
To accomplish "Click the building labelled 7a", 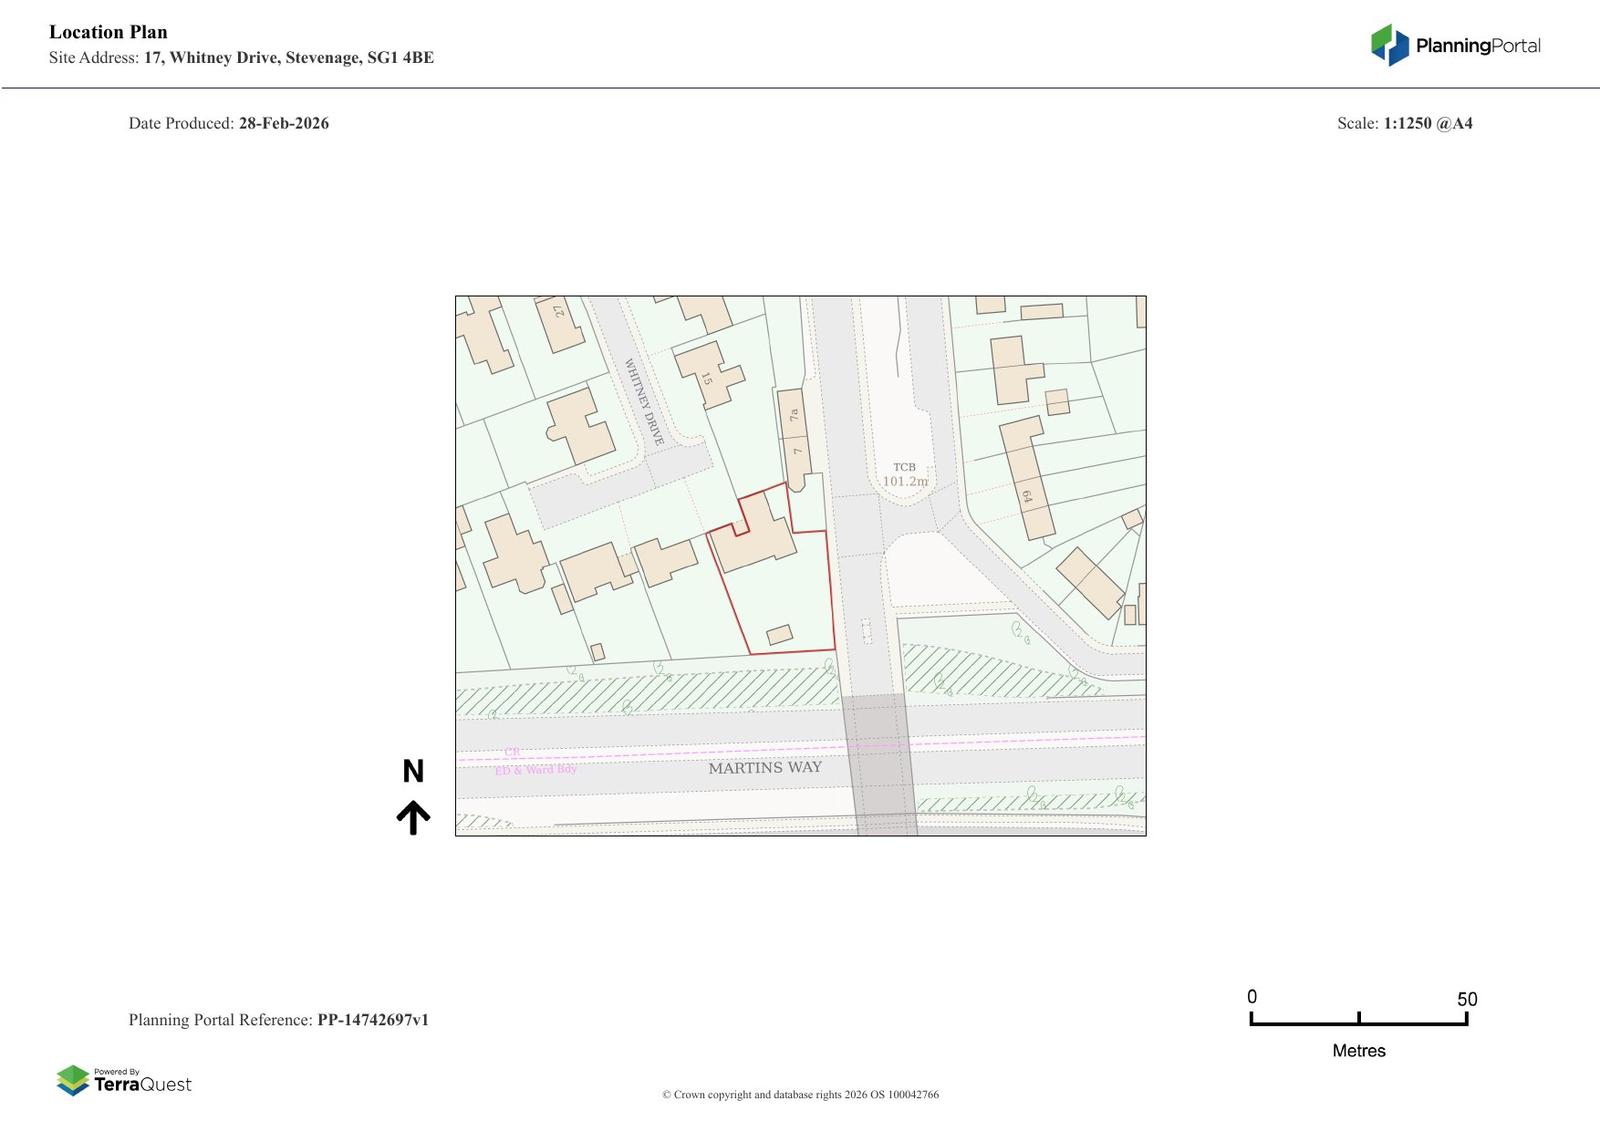I will [x=791, y=414].
